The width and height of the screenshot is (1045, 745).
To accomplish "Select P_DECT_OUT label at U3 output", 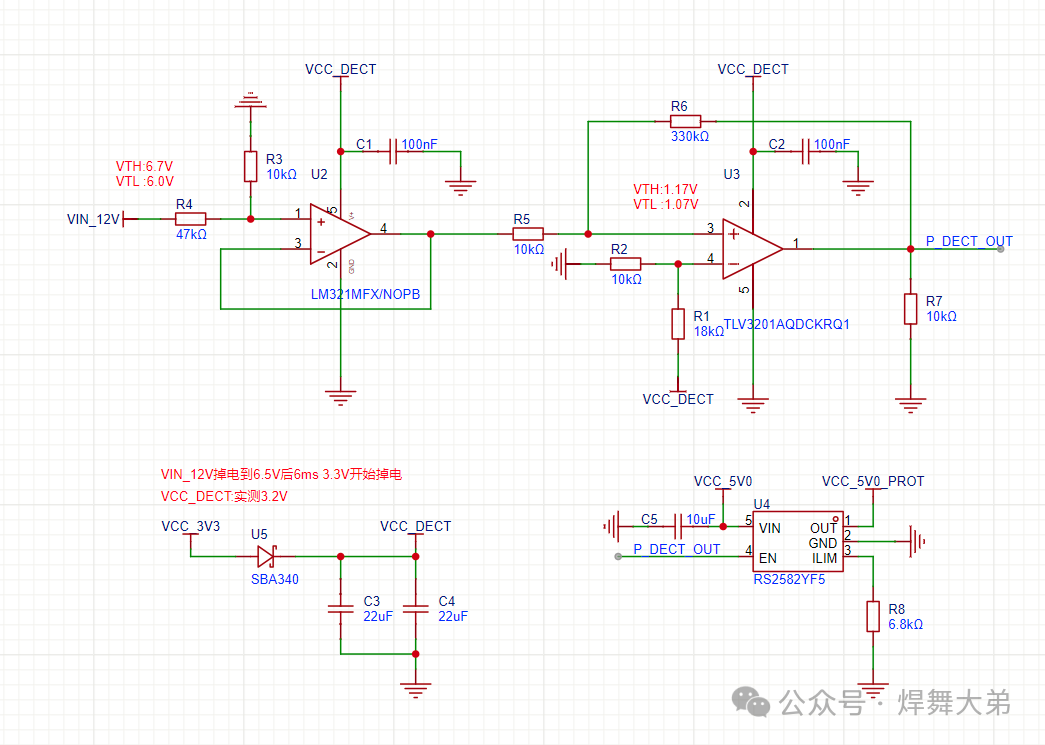I will click(969, 241).
